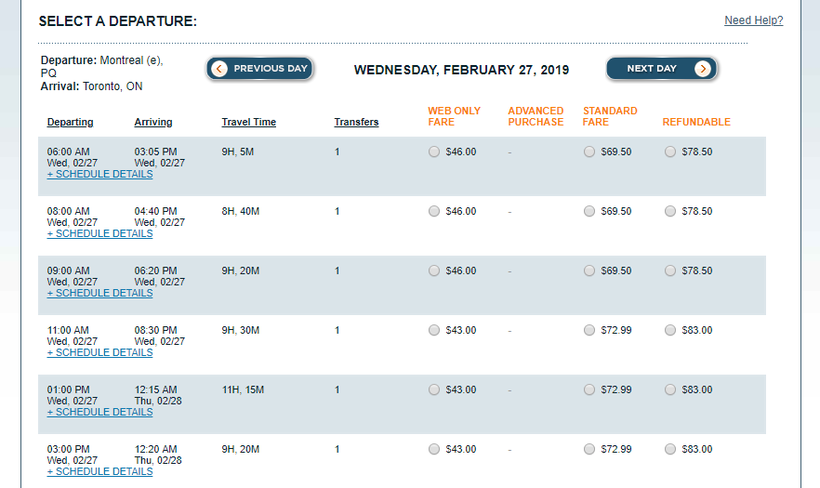Open schedule details for 01:00 PM departure
The image size is (820, 488).
point(100,412)
